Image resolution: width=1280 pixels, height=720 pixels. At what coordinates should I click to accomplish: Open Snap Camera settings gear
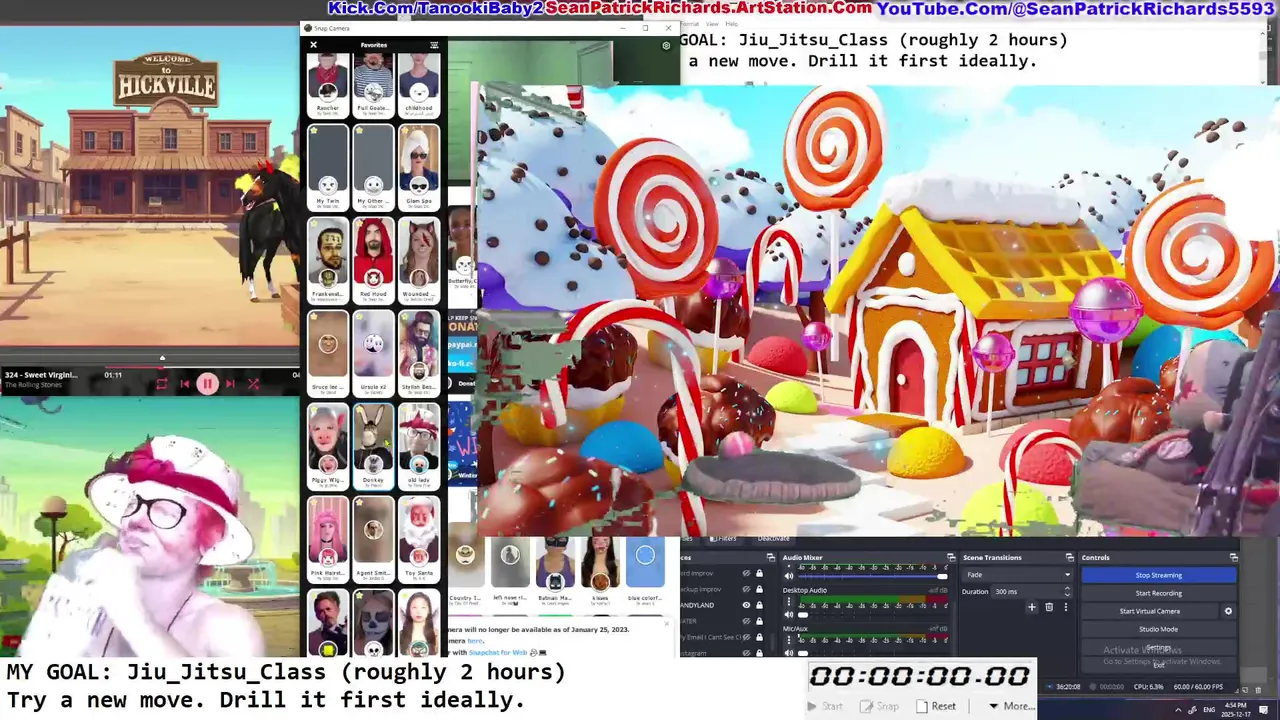pyautogui.click(x=666, y=46)
